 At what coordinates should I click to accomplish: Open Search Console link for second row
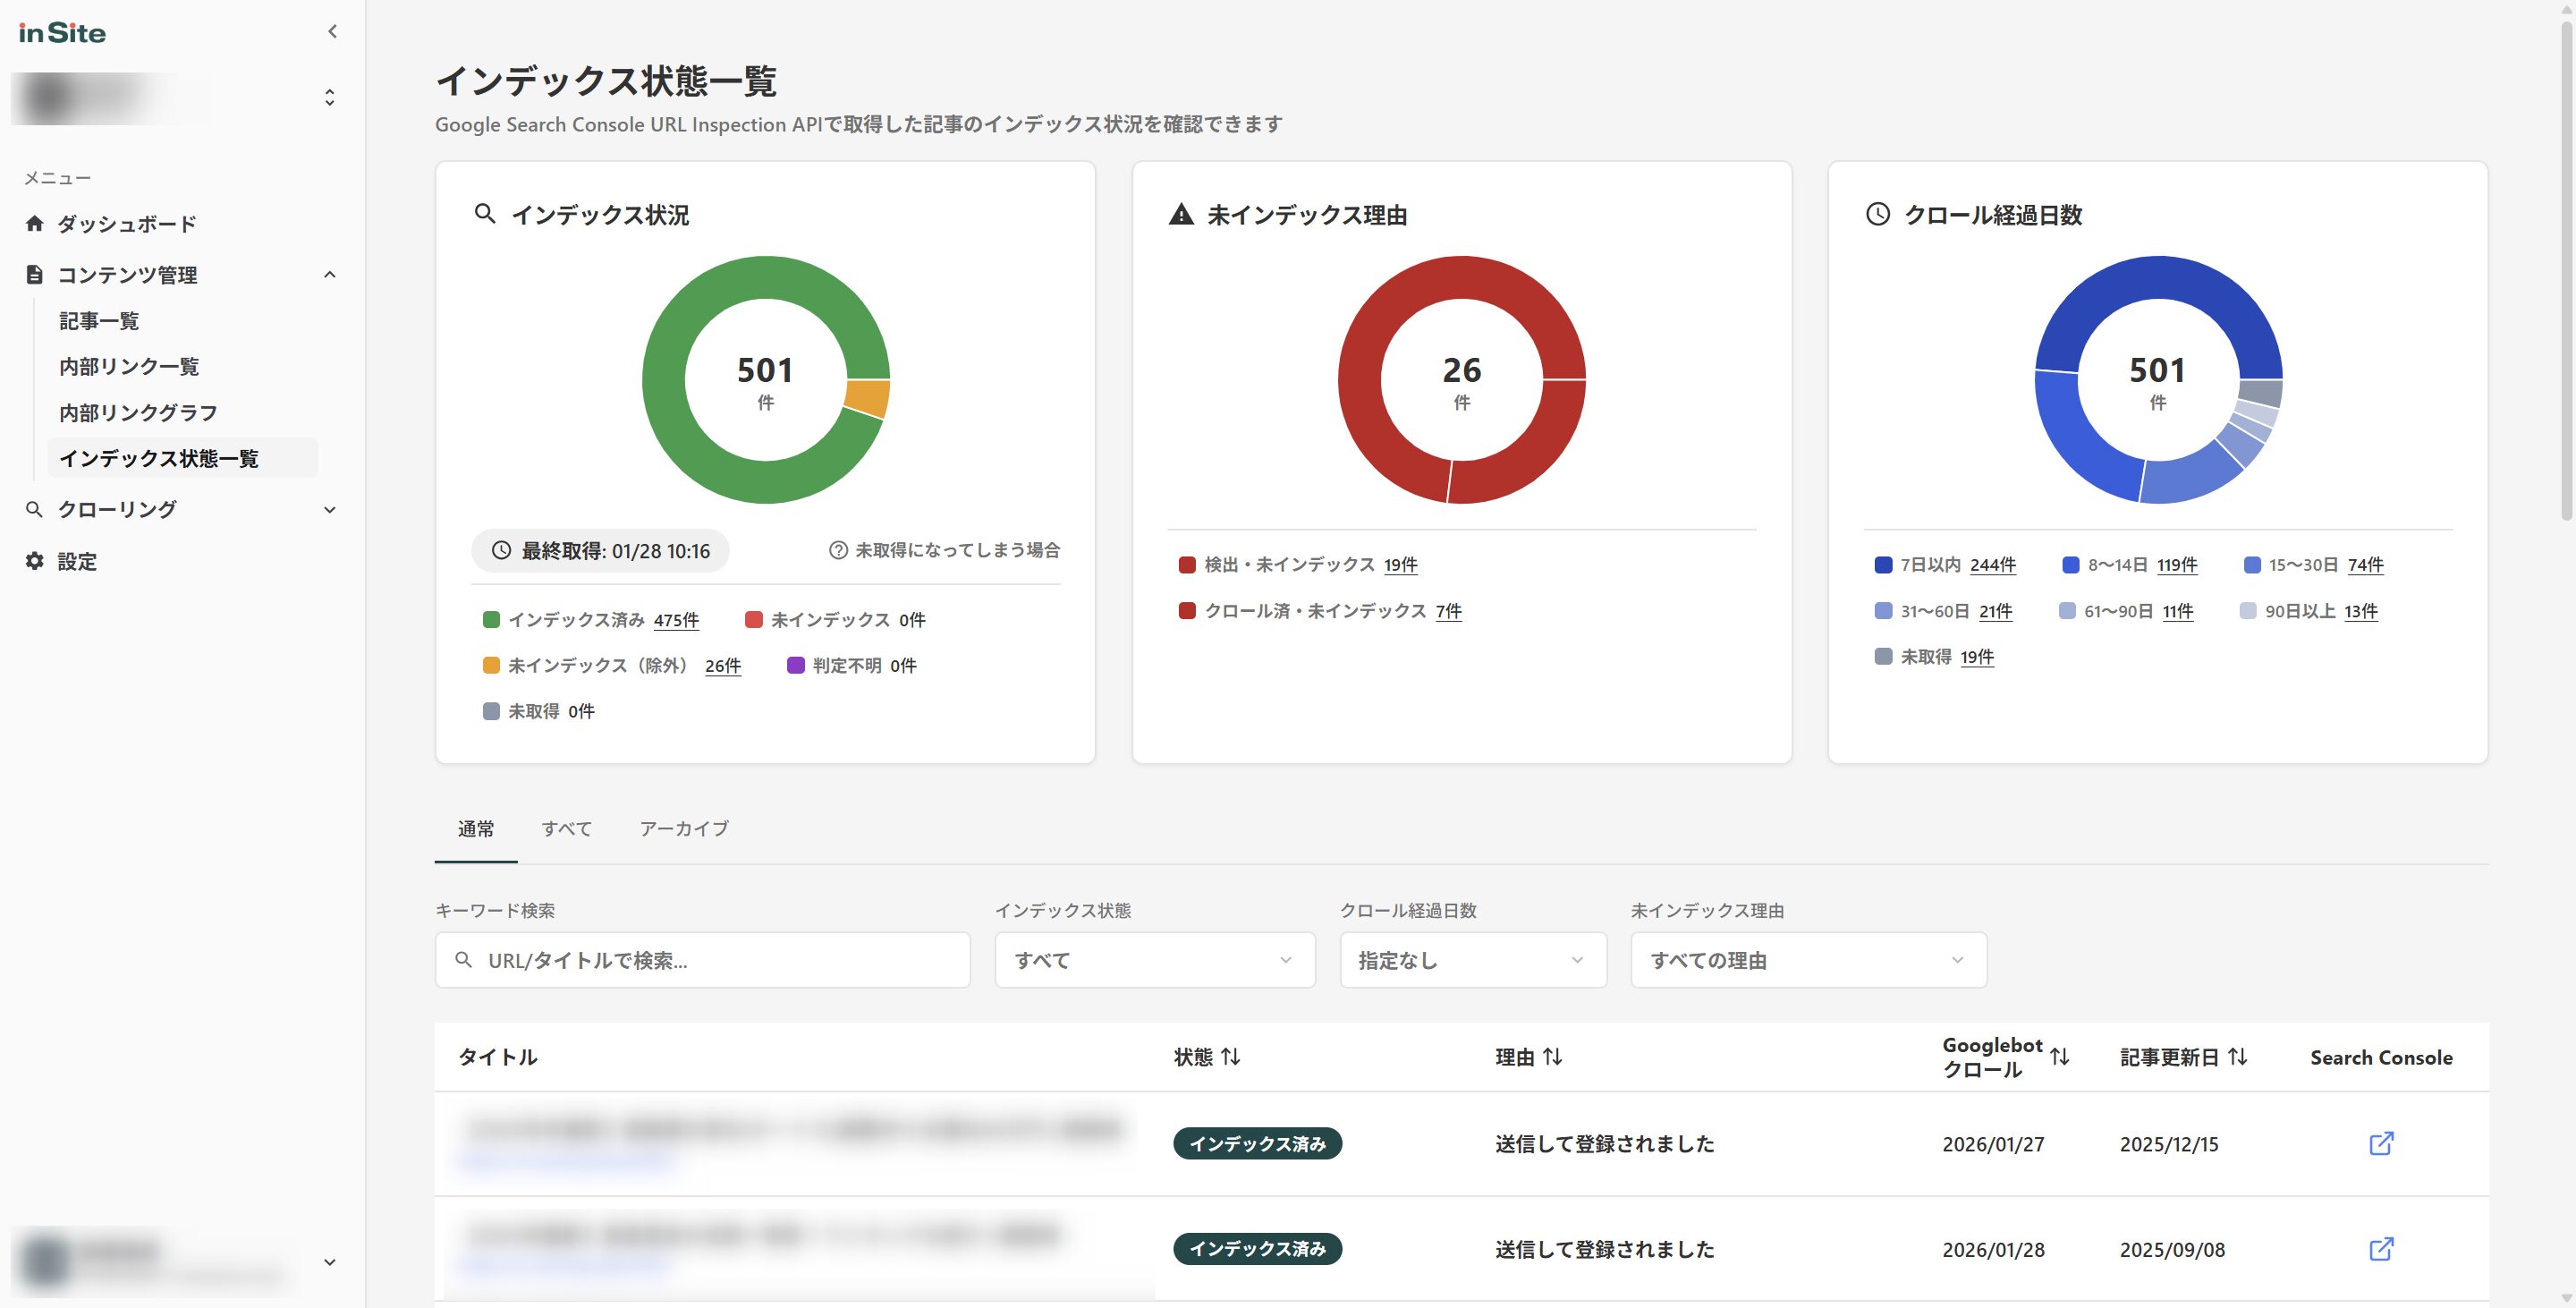[x=2381, y=1249]
